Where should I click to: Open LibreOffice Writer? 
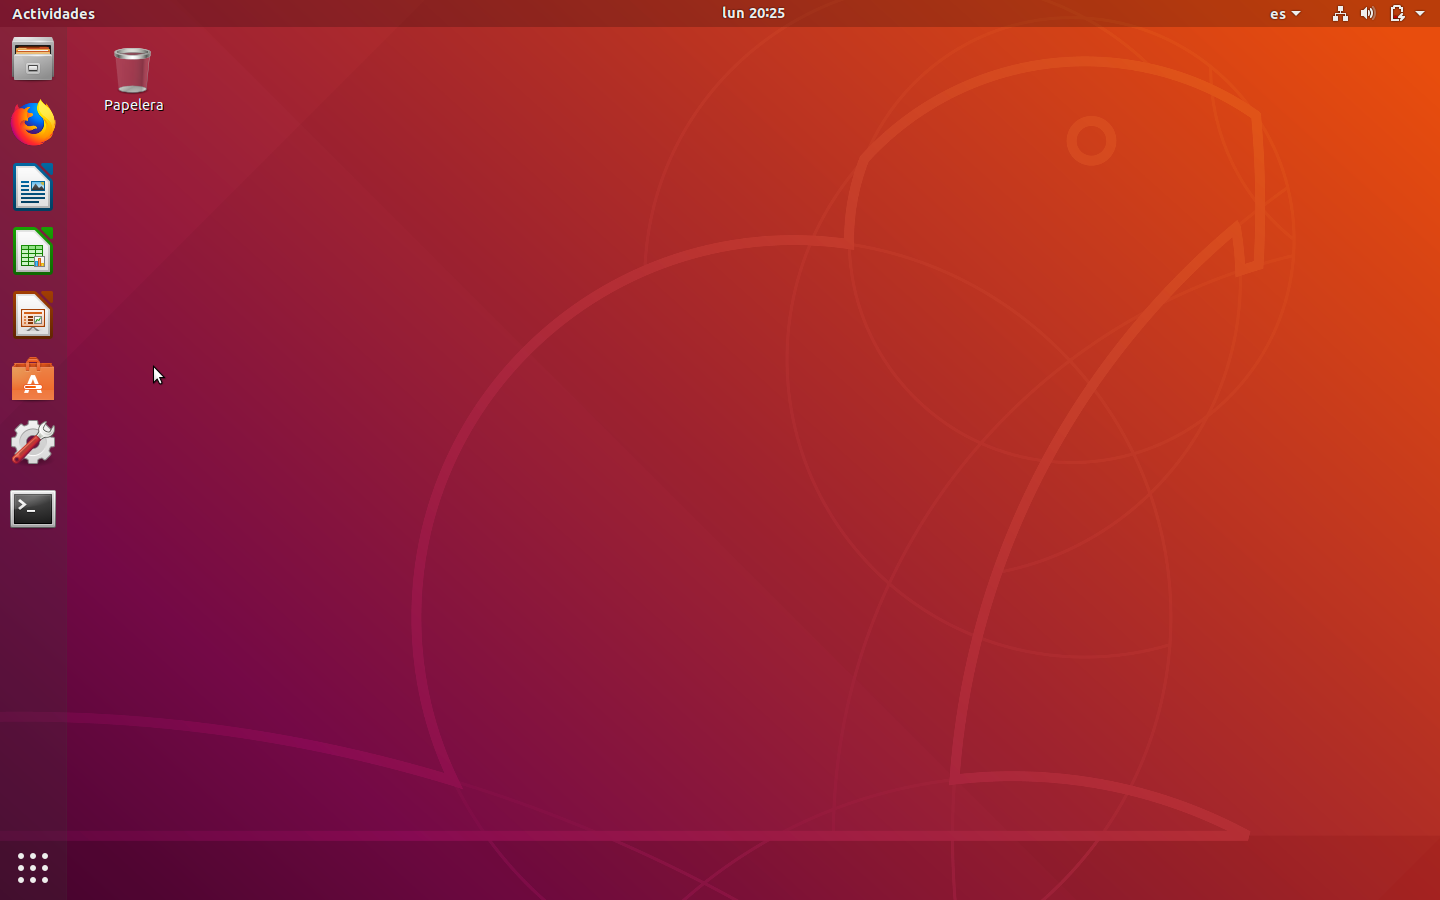click(33, 188)
